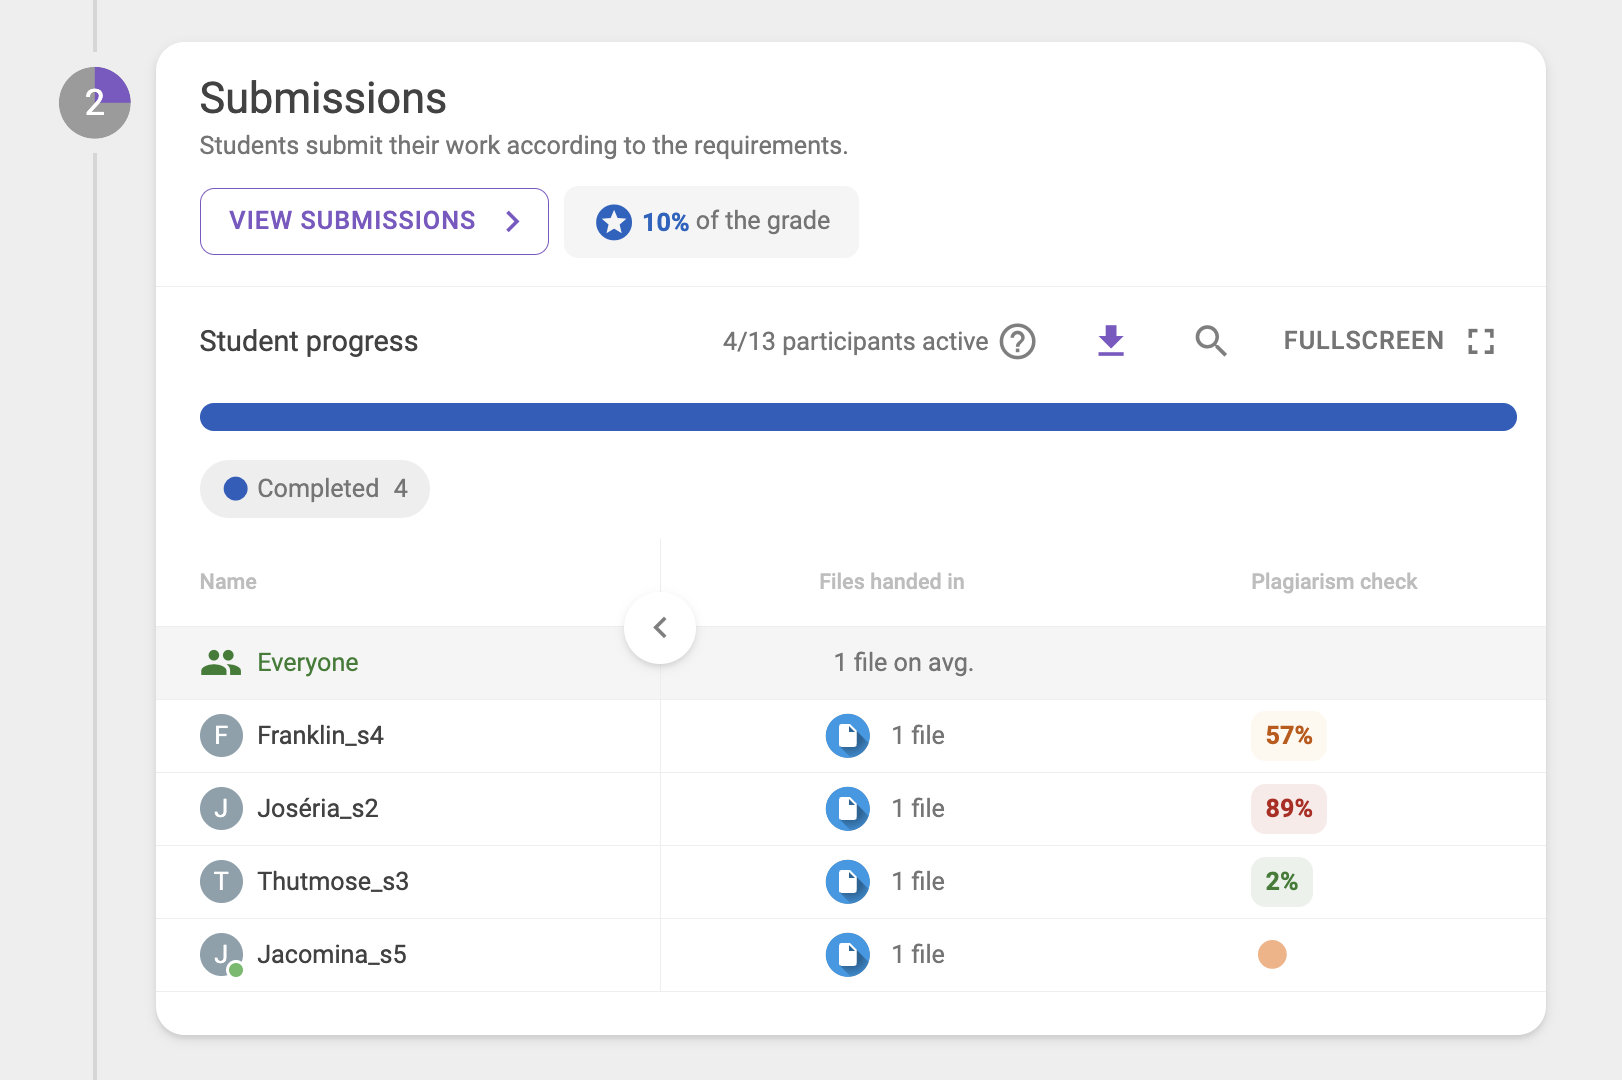
Task: Click the 1 file on avg. text
Action: [x=904, y=663]
